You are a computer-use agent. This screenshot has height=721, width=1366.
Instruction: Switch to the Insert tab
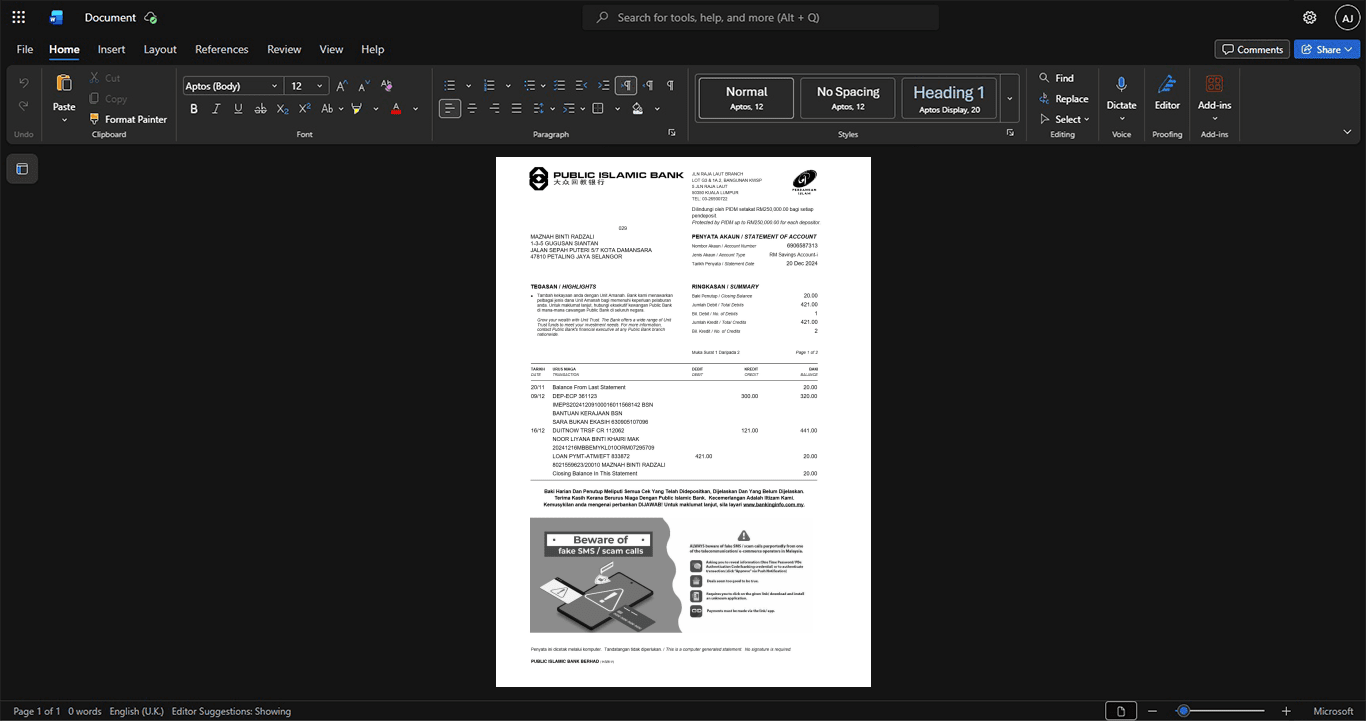tap(111, 49)
